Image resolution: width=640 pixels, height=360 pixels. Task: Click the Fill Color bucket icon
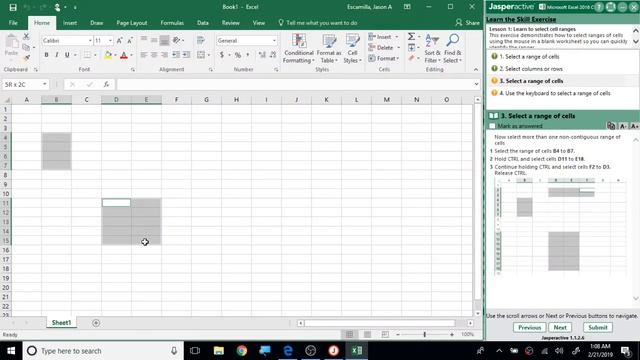108,55
